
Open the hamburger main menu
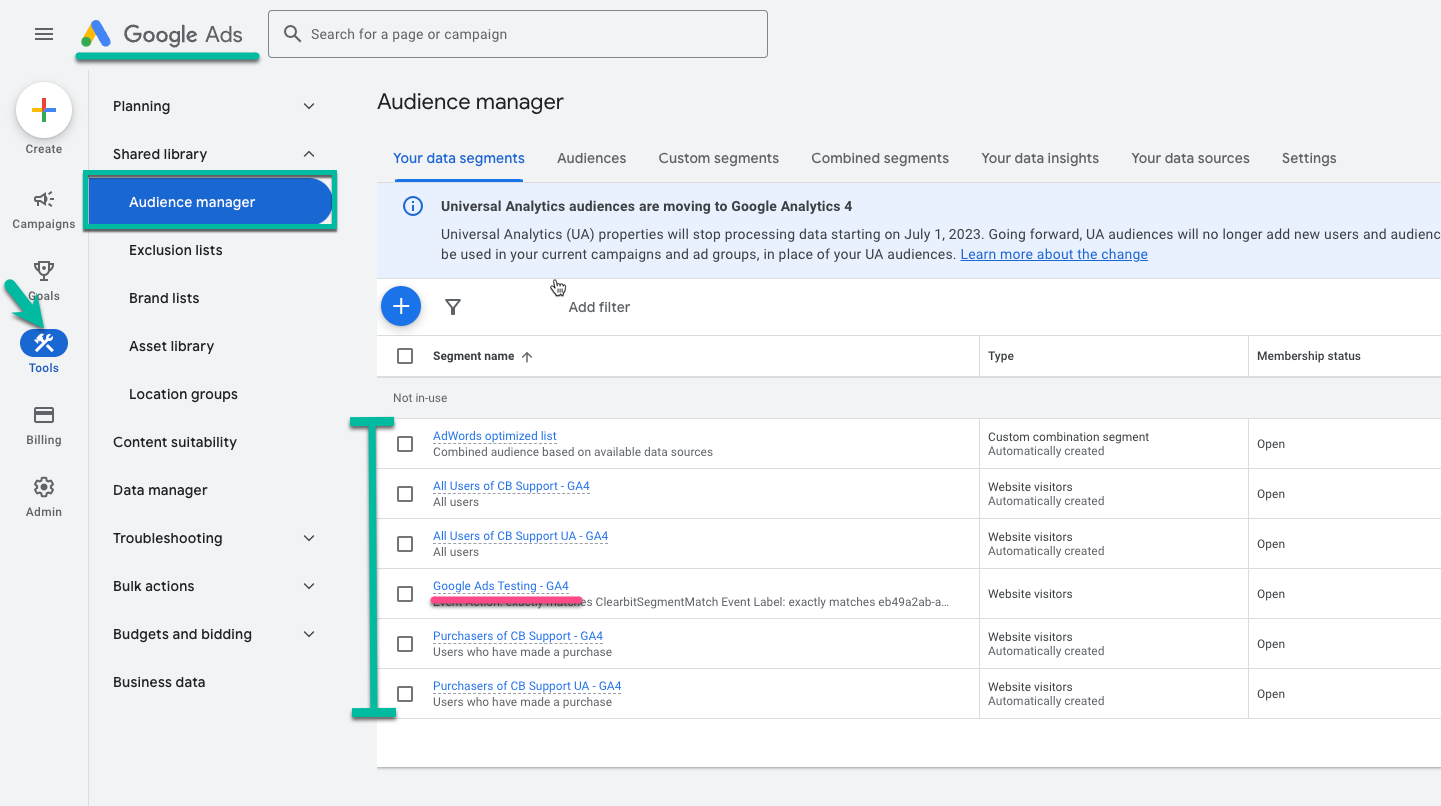(x=44, y=34)
